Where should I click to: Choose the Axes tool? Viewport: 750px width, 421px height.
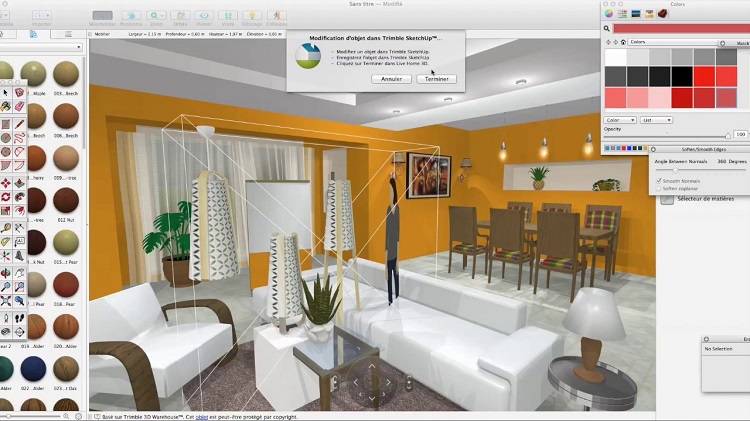pos(5,256)
